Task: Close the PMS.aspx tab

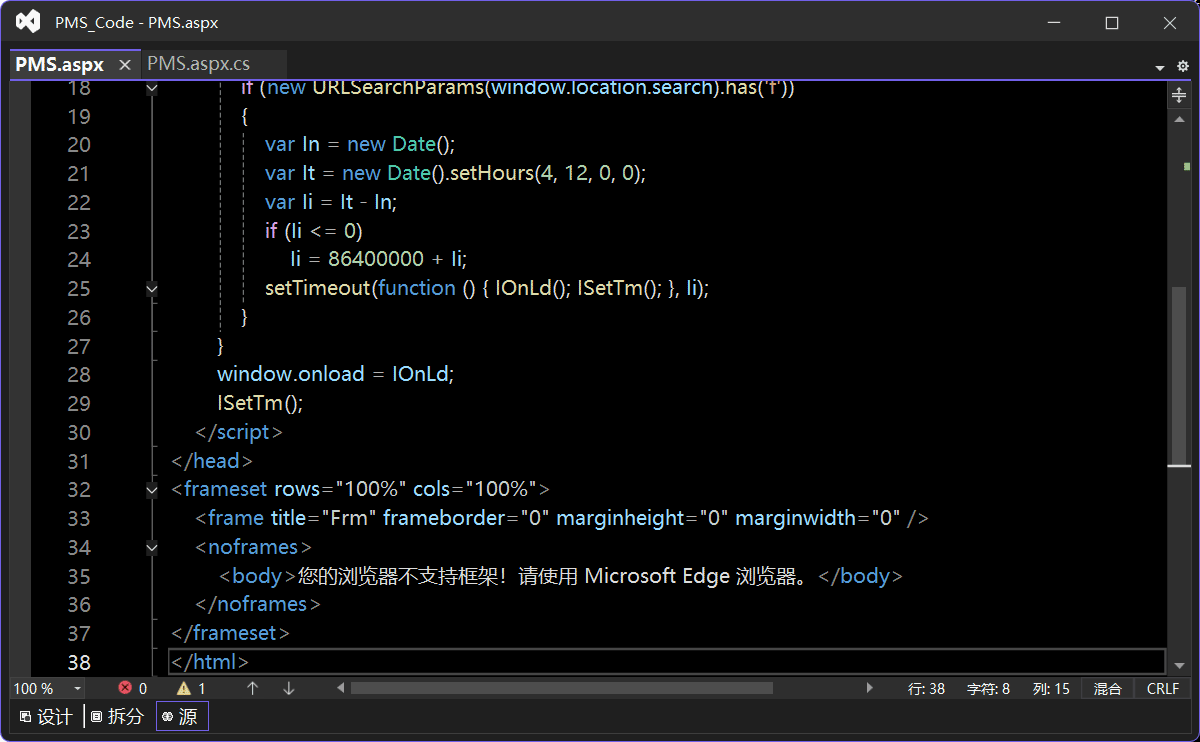Action: point(125,65)
